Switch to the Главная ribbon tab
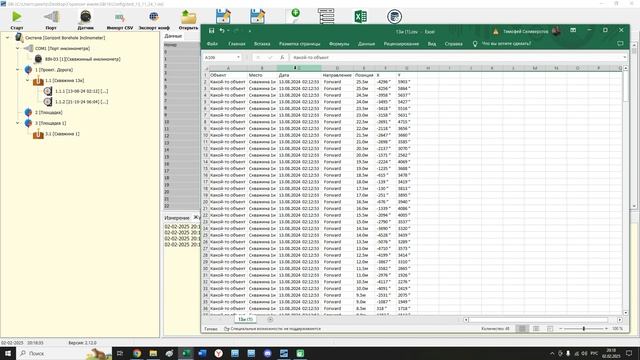 237,44
